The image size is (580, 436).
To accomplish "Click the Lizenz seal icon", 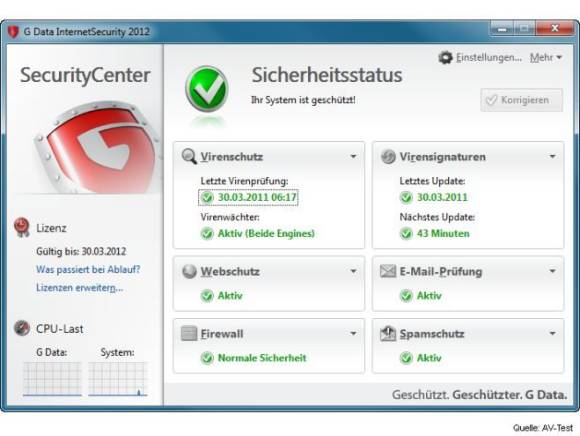I will click(x=21, y=227).
